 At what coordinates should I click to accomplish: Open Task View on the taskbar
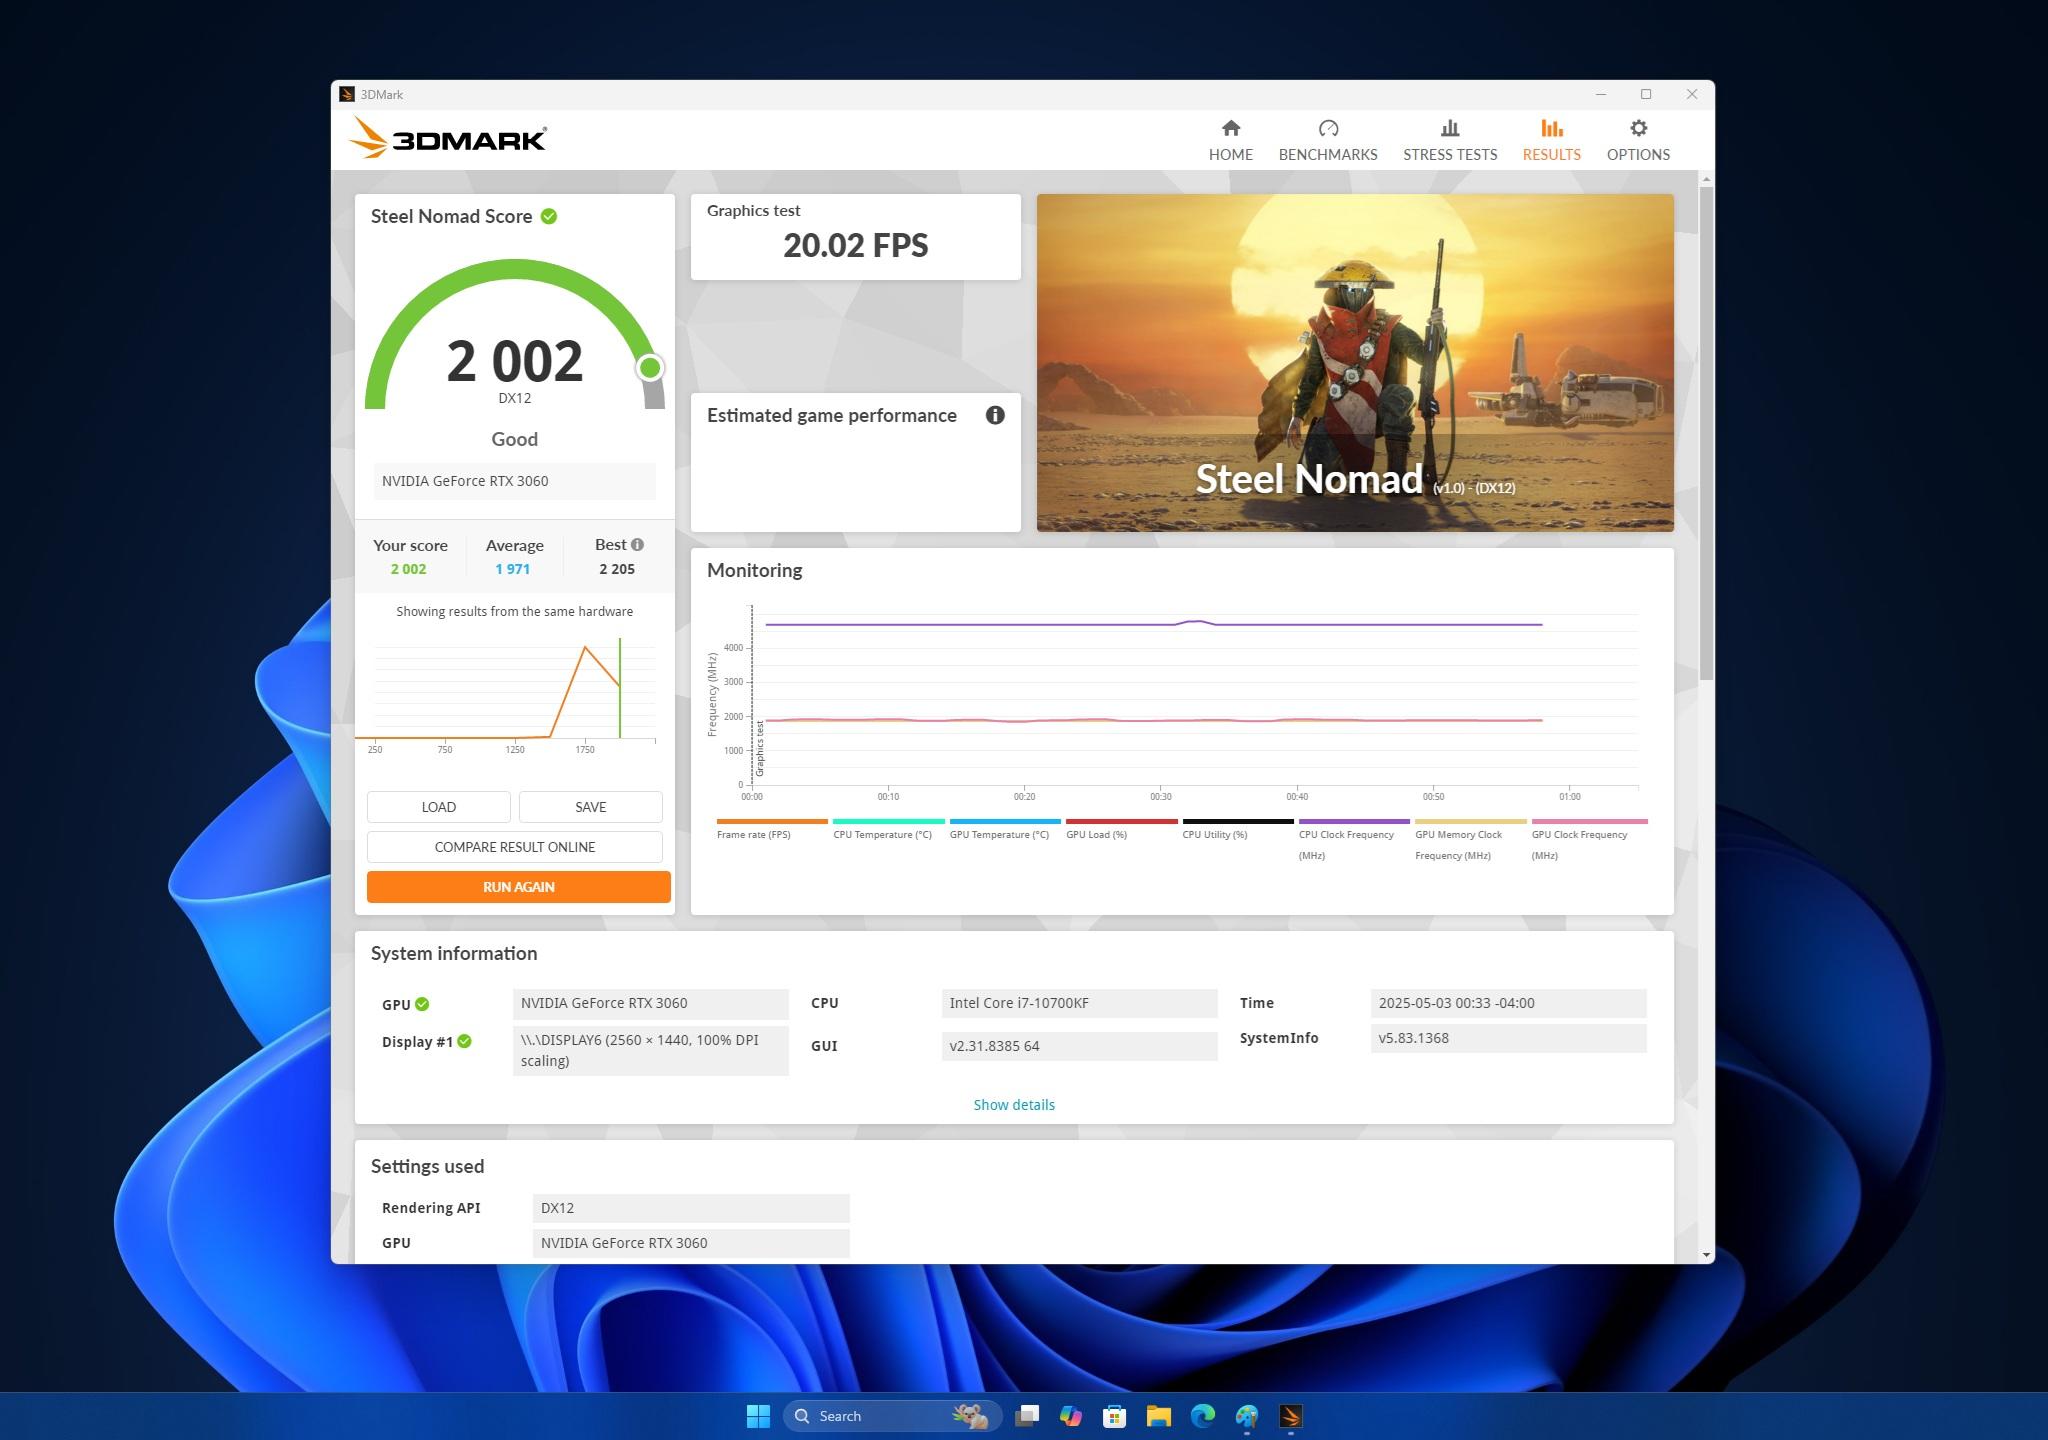pos(1027,1416)
